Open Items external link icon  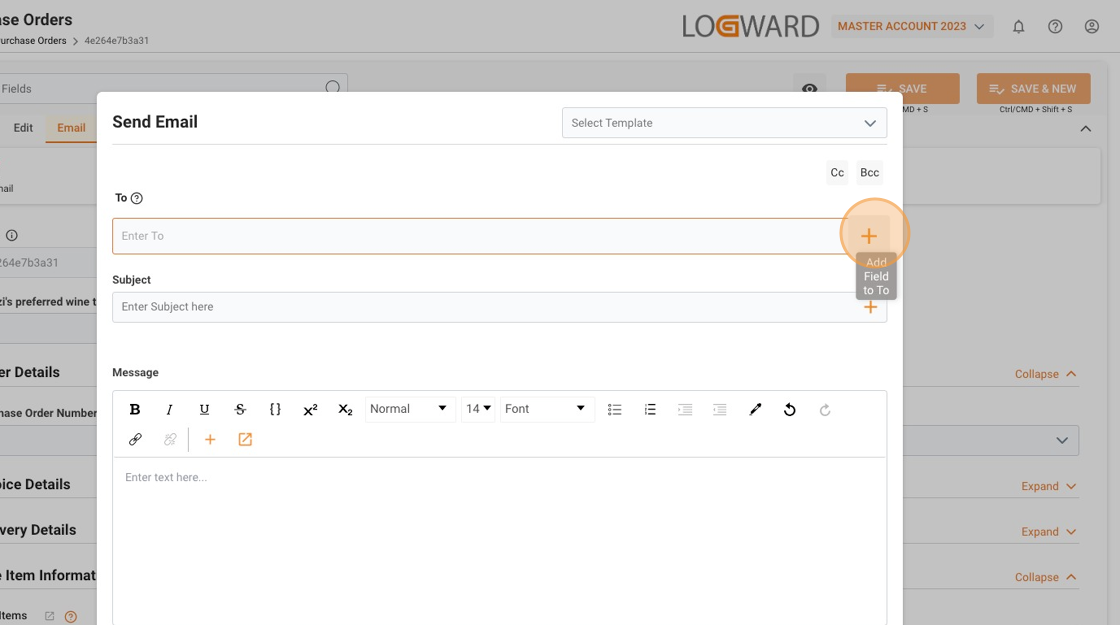click(49, 616)
